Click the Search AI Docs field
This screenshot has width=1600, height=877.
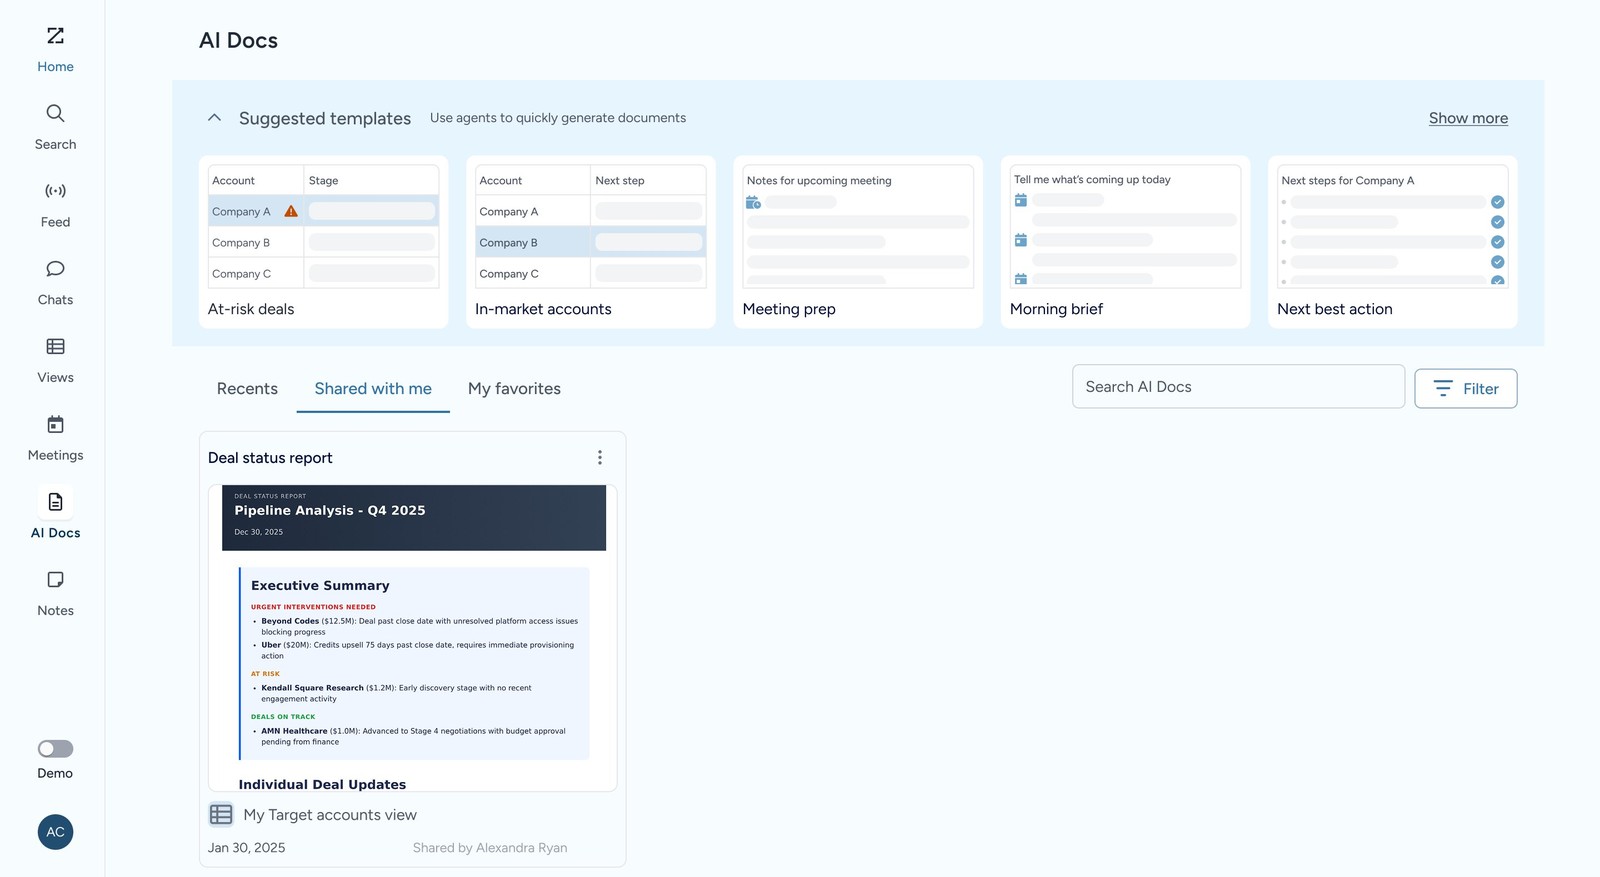tap(1238, 387)
